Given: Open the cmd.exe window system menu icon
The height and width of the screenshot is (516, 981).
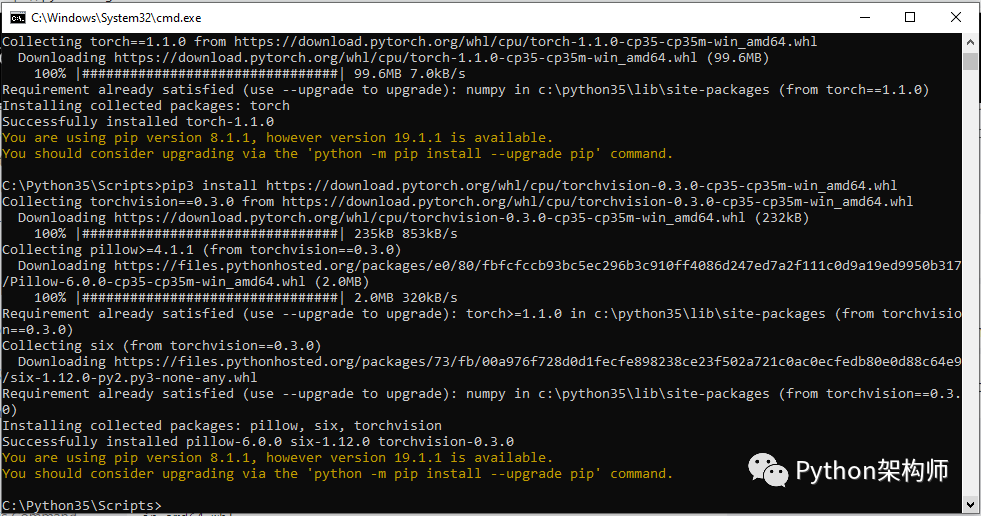Looking at the screenshot, I should coord(17,18).
